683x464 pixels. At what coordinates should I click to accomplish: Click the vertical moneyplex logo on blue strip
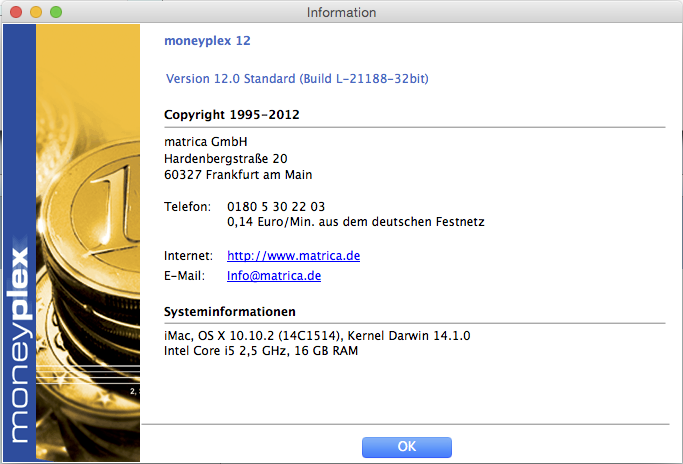(19, 344)
